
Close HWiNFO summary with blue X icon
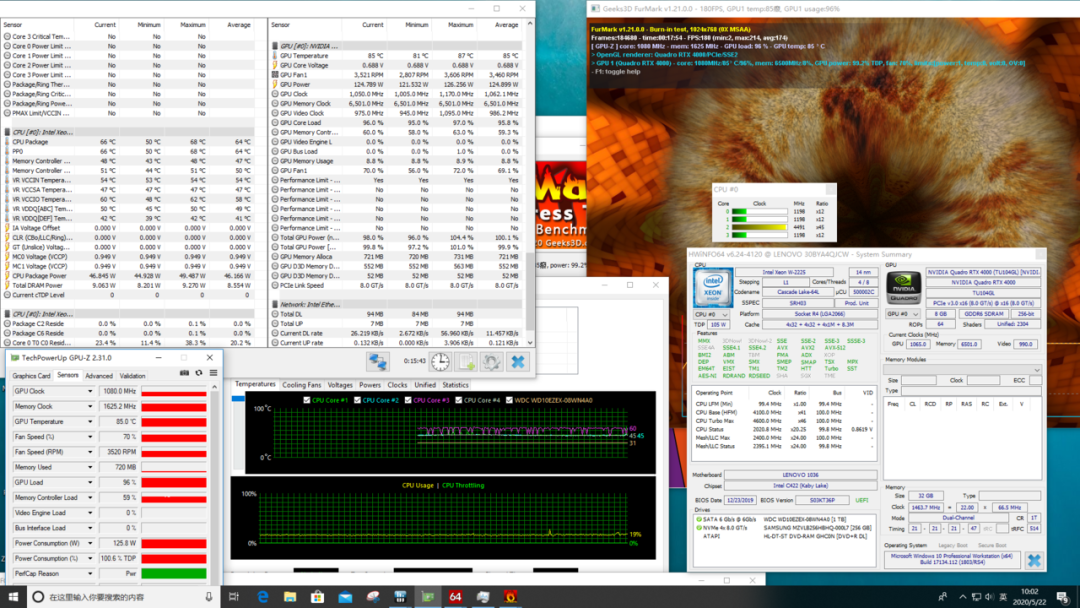click(x=1033, y=560)
